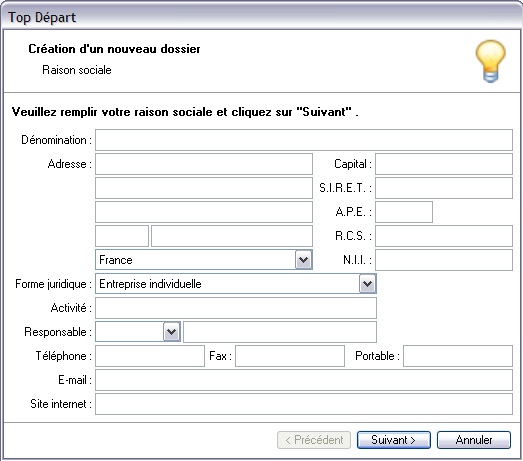Image resolution: width=523 pixels, height=461 pixels.
Task: Click the A.P.E. code field
Action: 404,212
